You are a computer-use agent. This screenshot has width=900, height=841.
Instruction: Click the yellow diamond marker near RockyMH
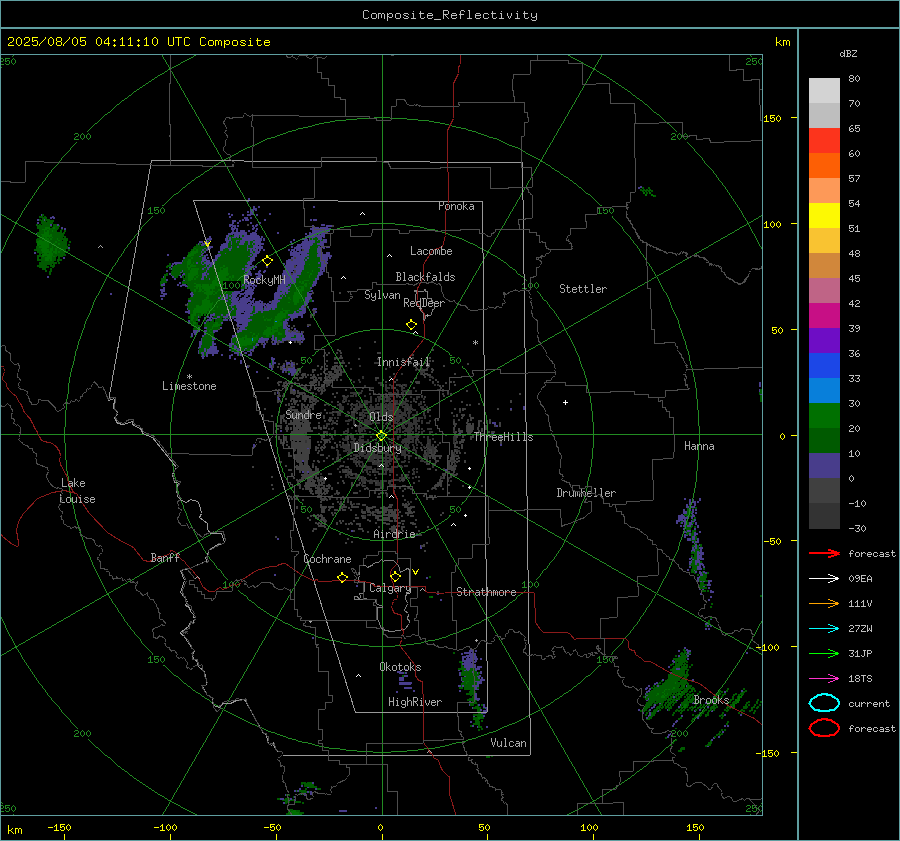[267, 261]
